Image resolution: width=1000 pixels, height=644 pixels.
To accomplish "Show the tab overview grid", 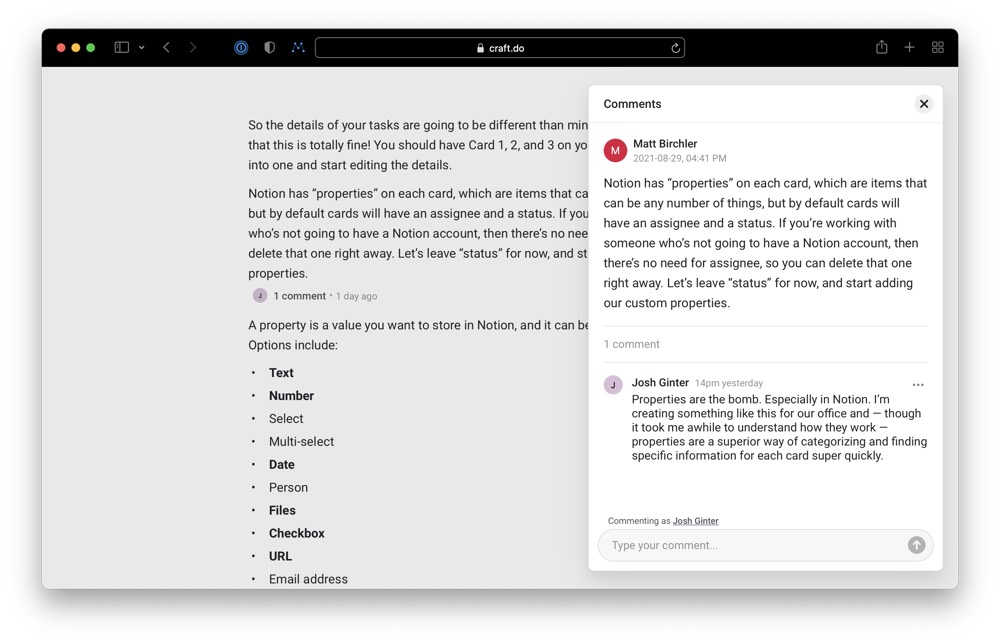I will (938, 47).
